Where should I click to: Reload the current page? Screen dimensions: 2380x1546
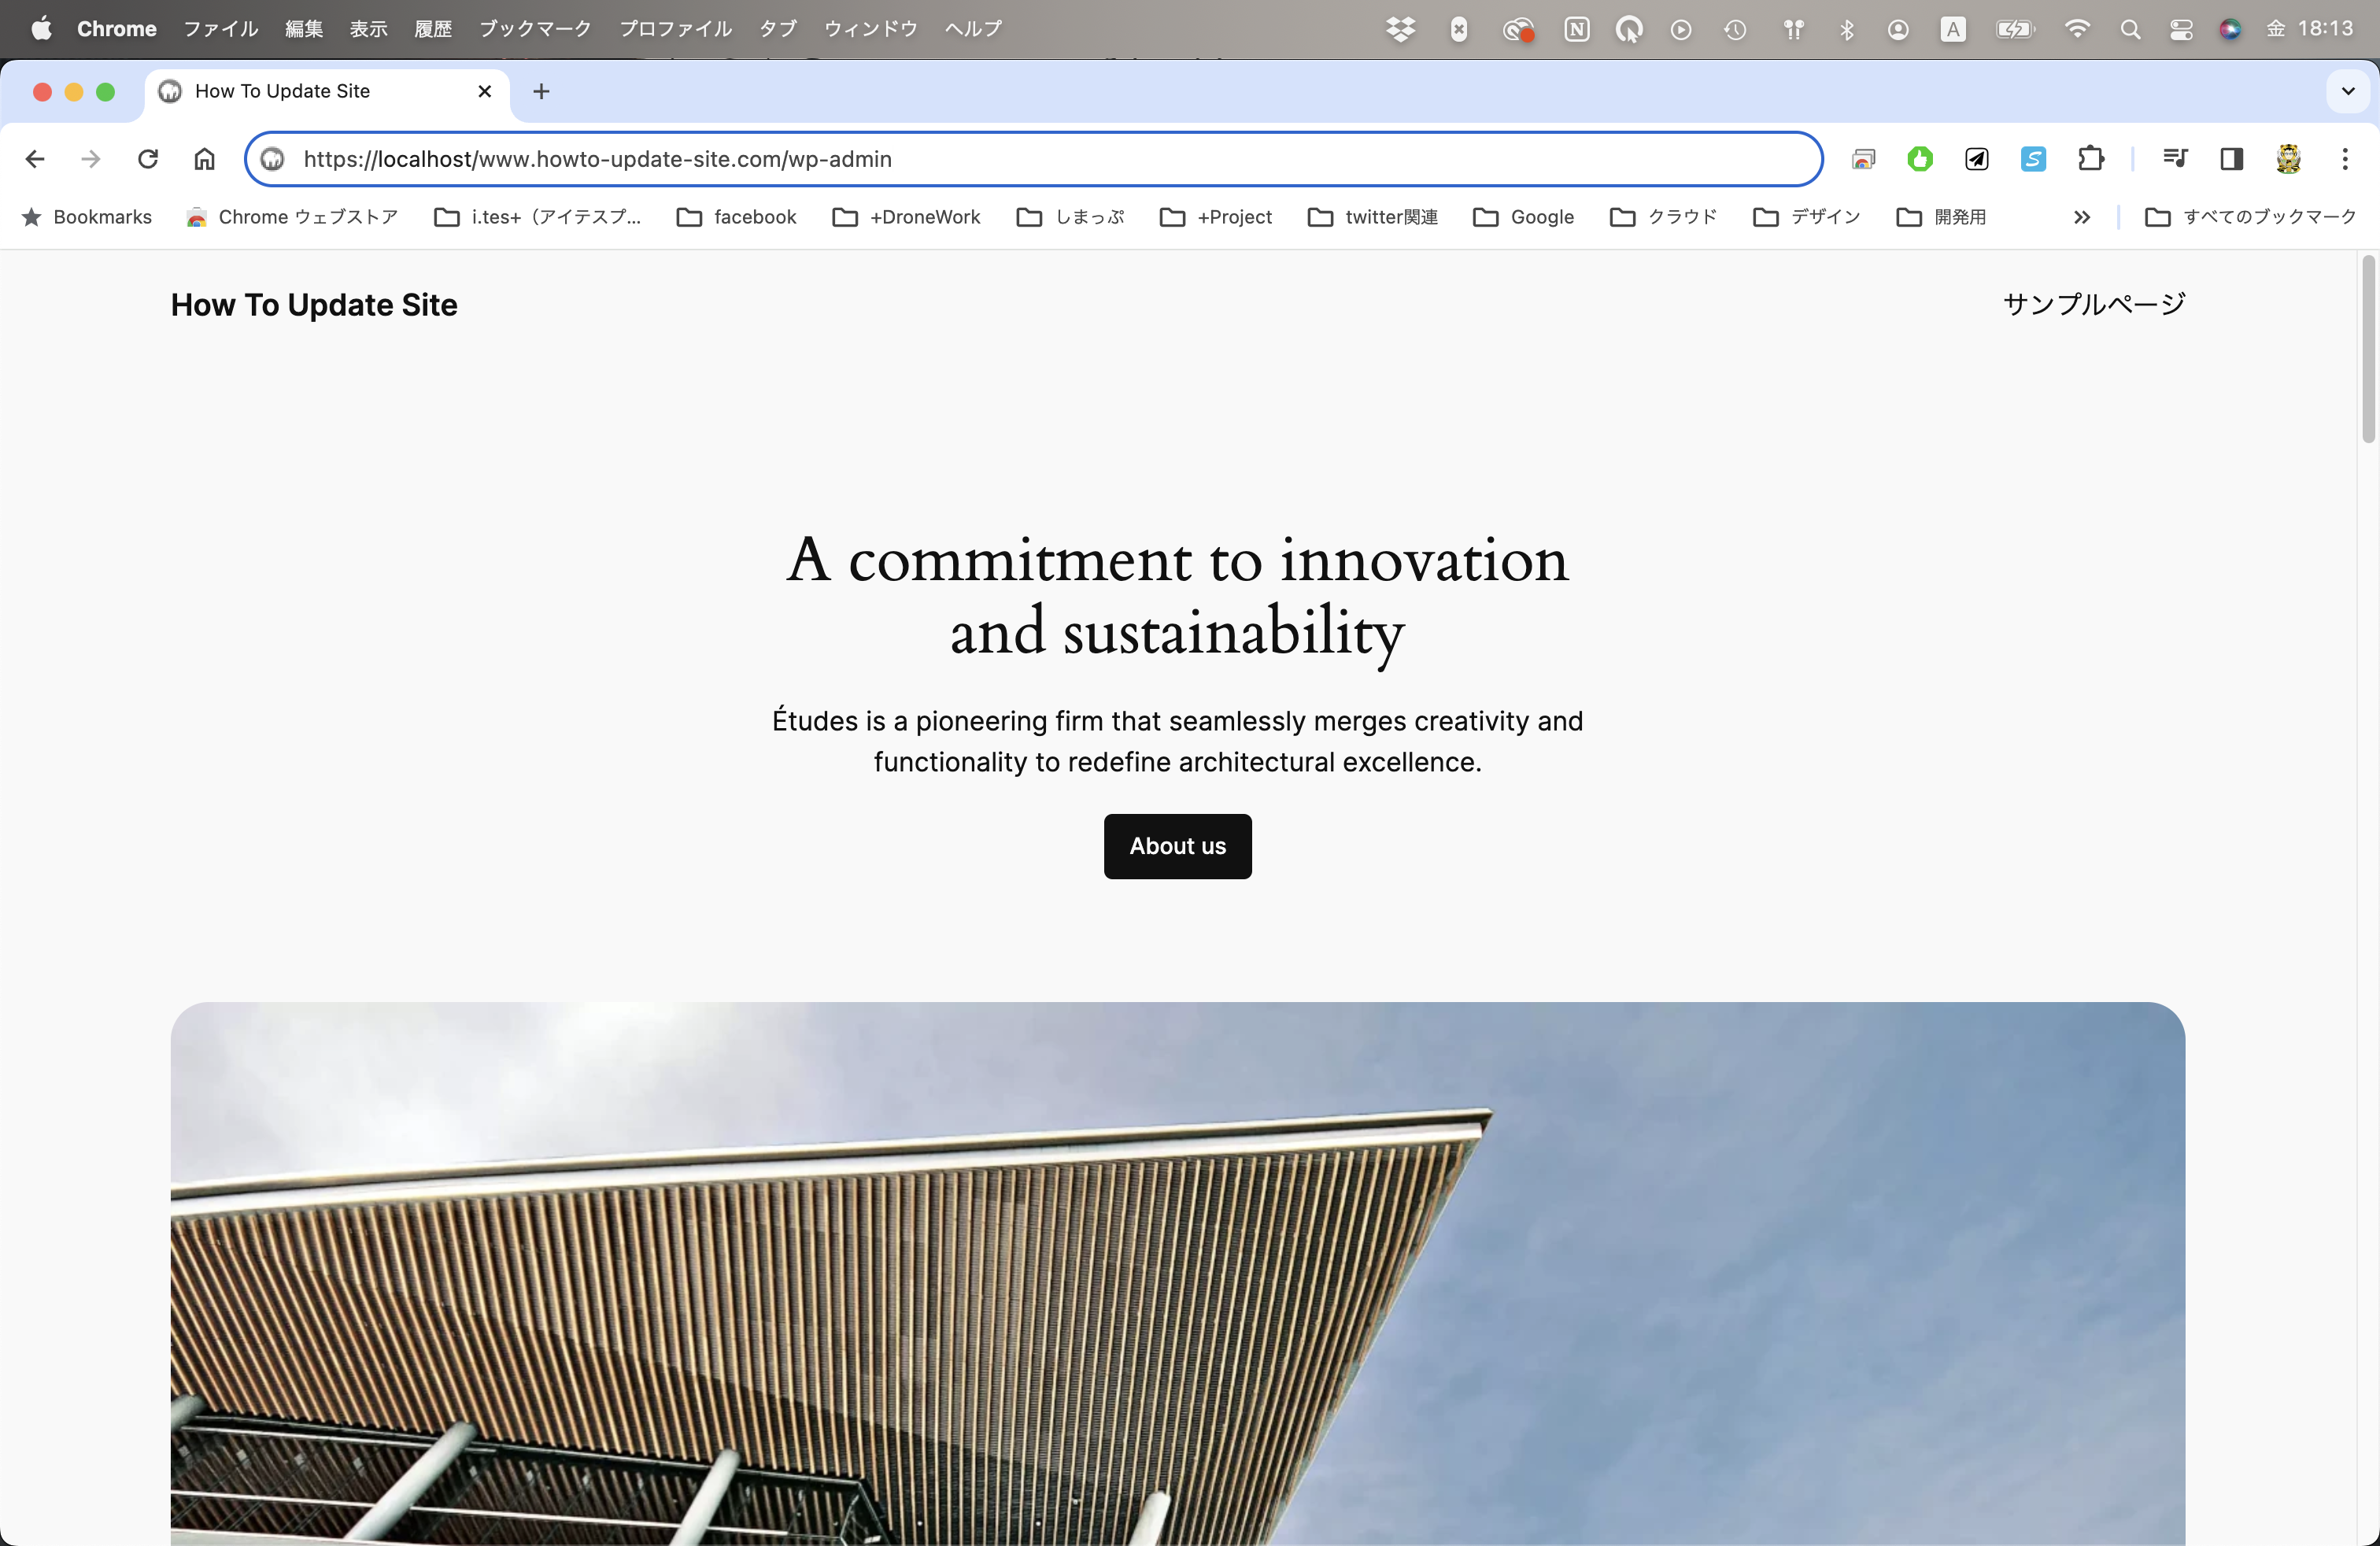[148, 159]
